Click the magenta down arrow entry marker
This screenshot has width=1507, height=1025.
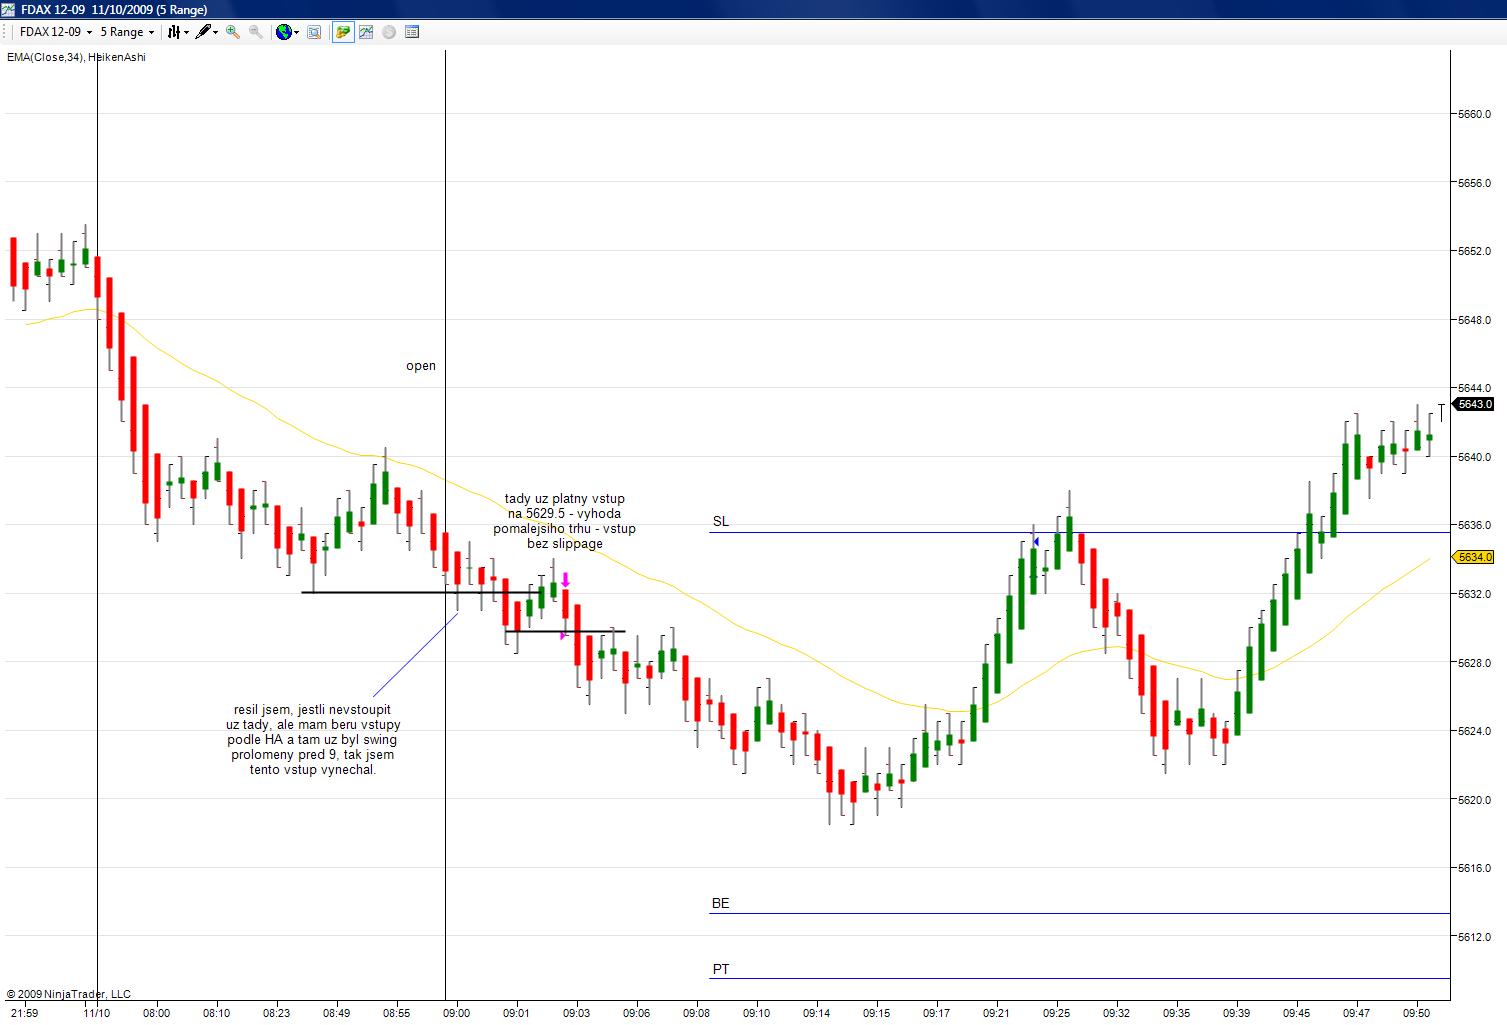(x=566, y=579)
